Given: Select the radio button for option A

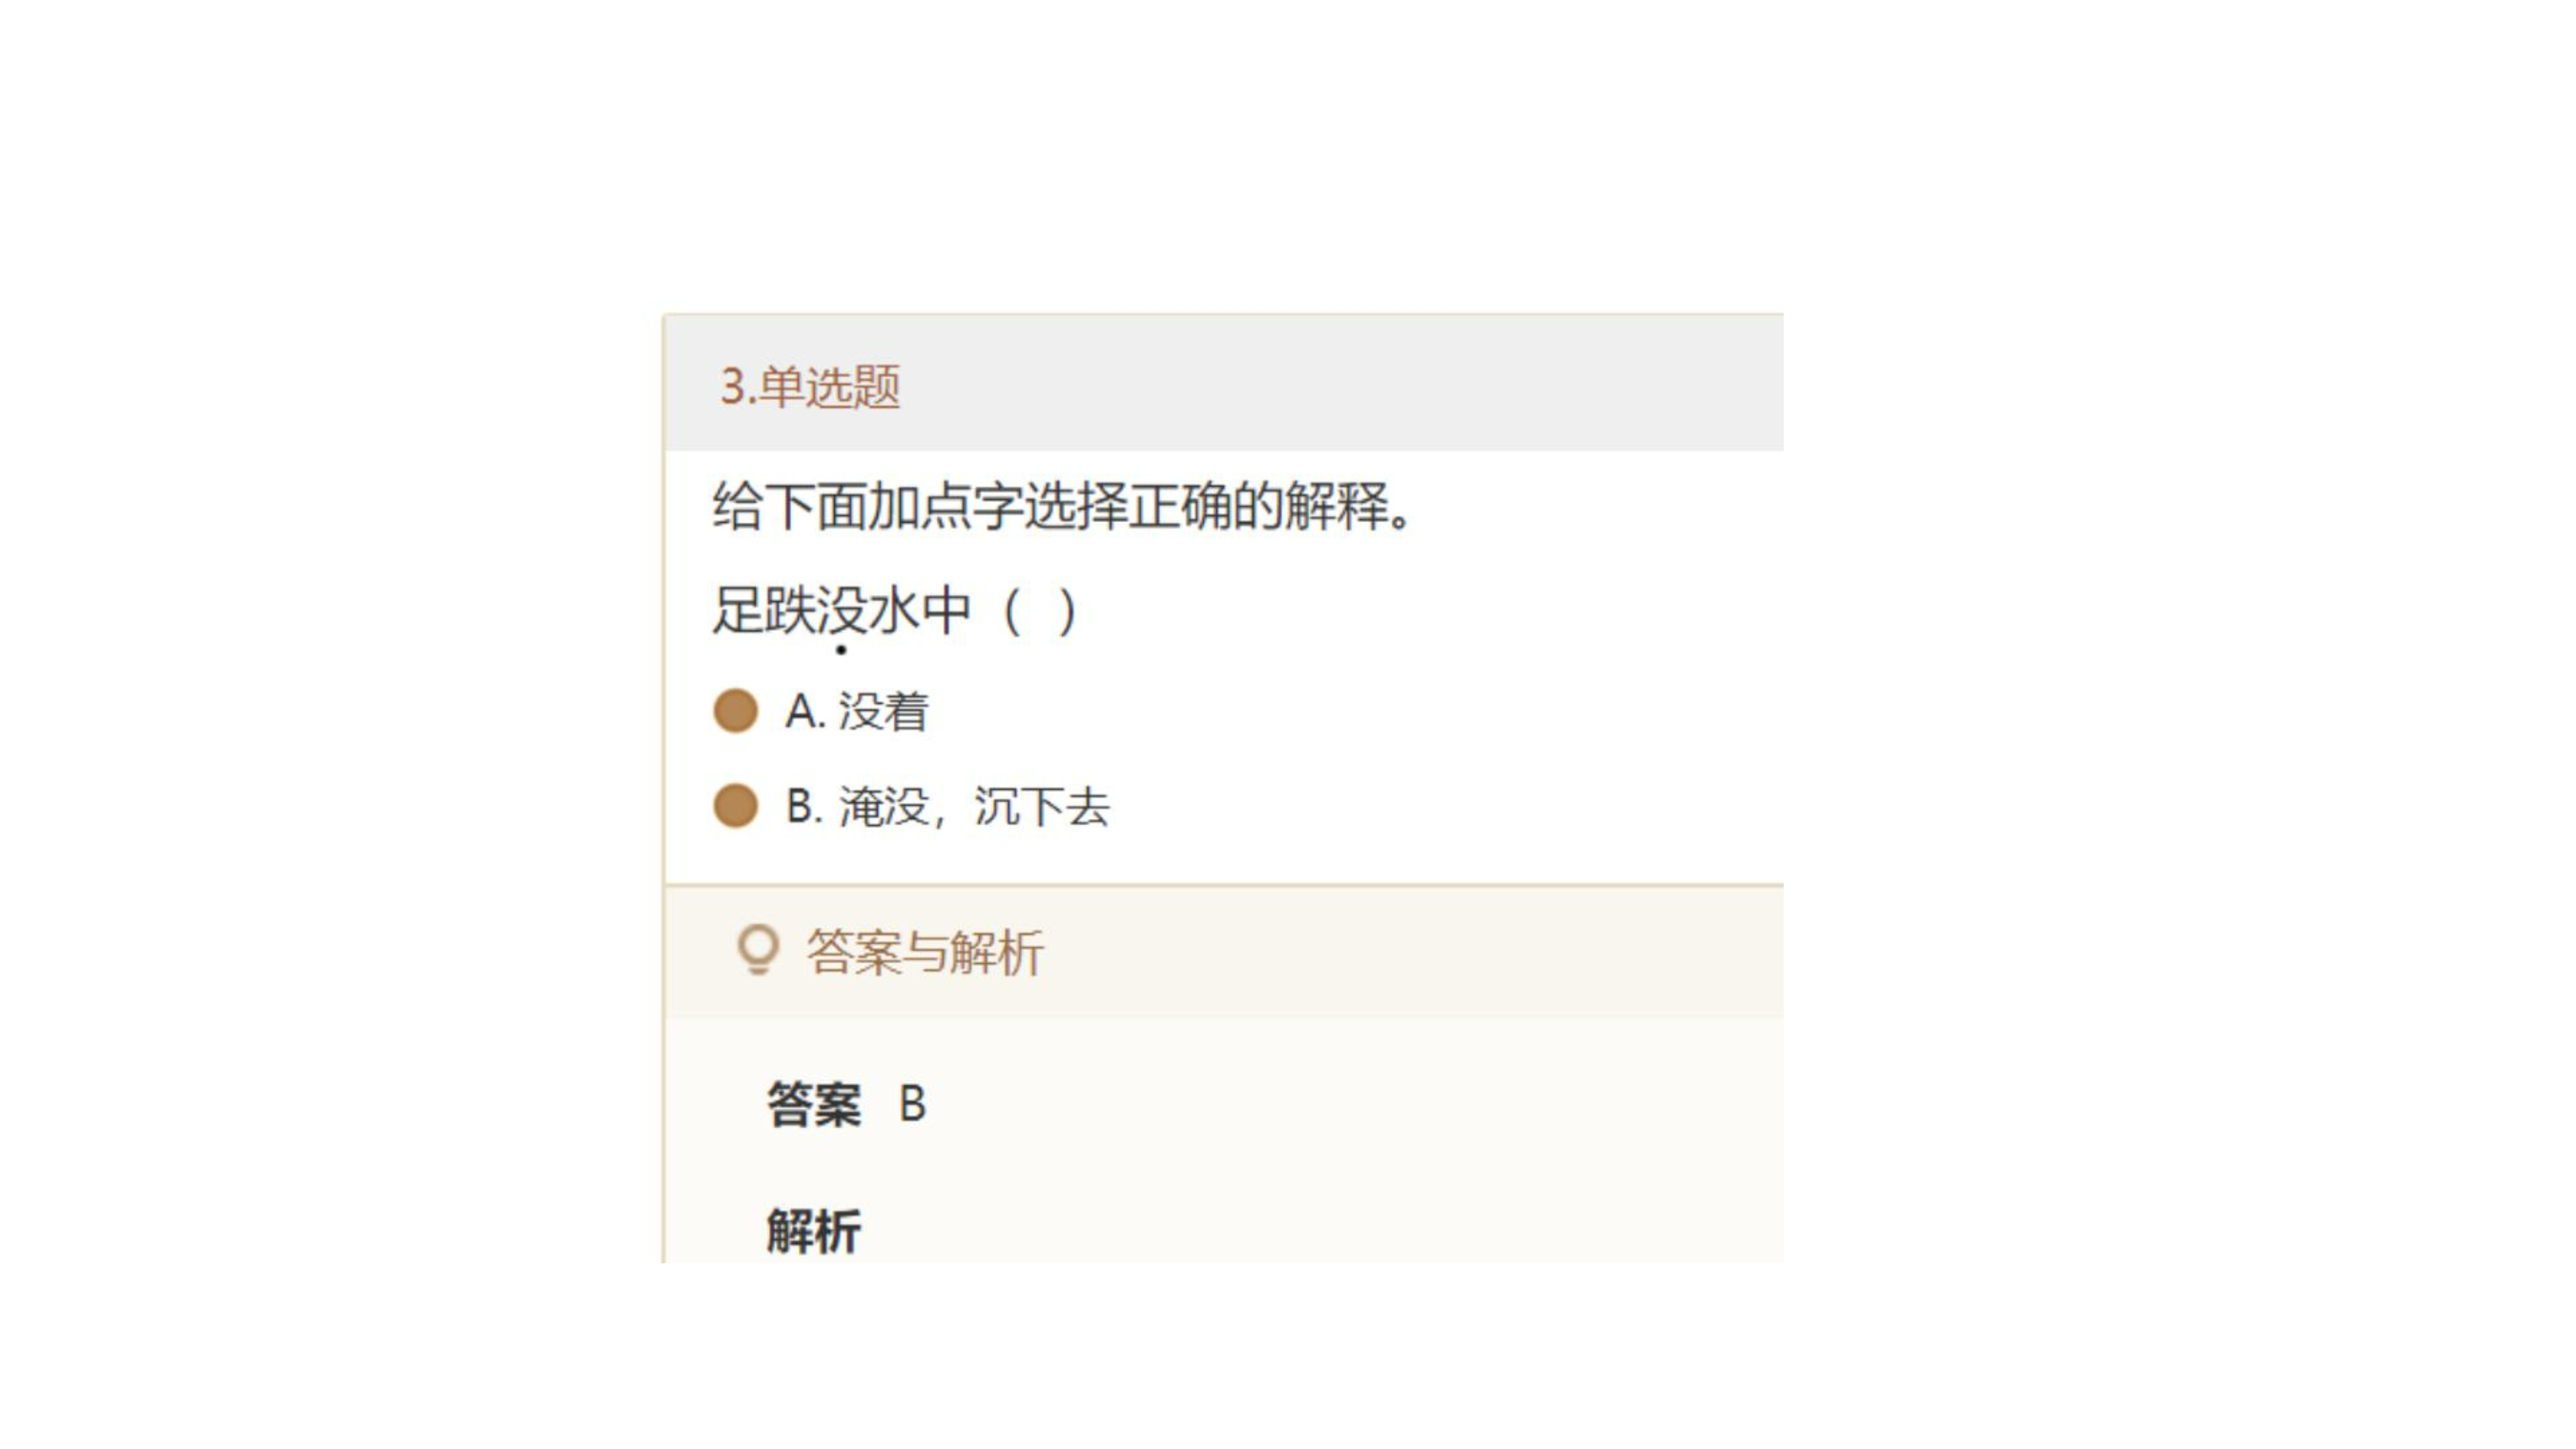Looking at the screenshot, I should (735, 711).
